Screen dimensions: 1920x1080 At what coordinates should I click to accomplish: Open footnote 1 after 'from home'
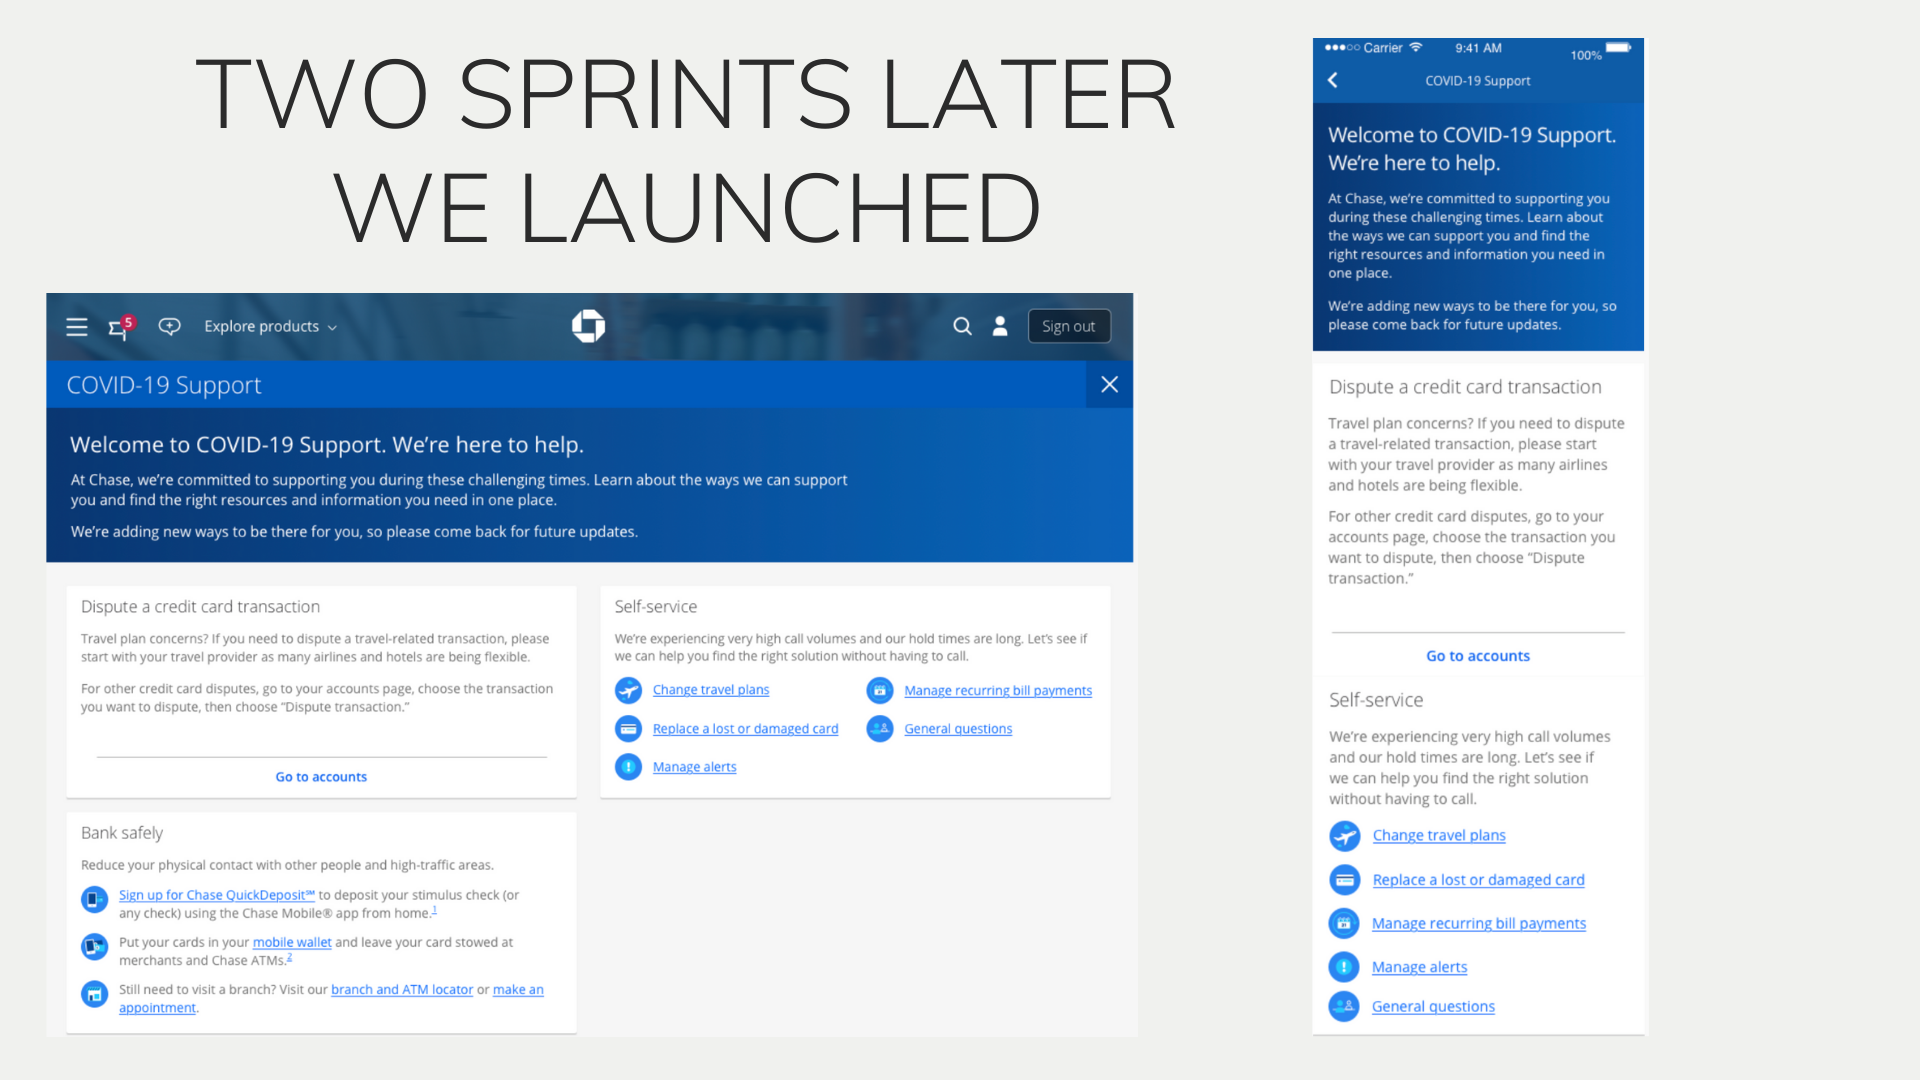(434, 910)
